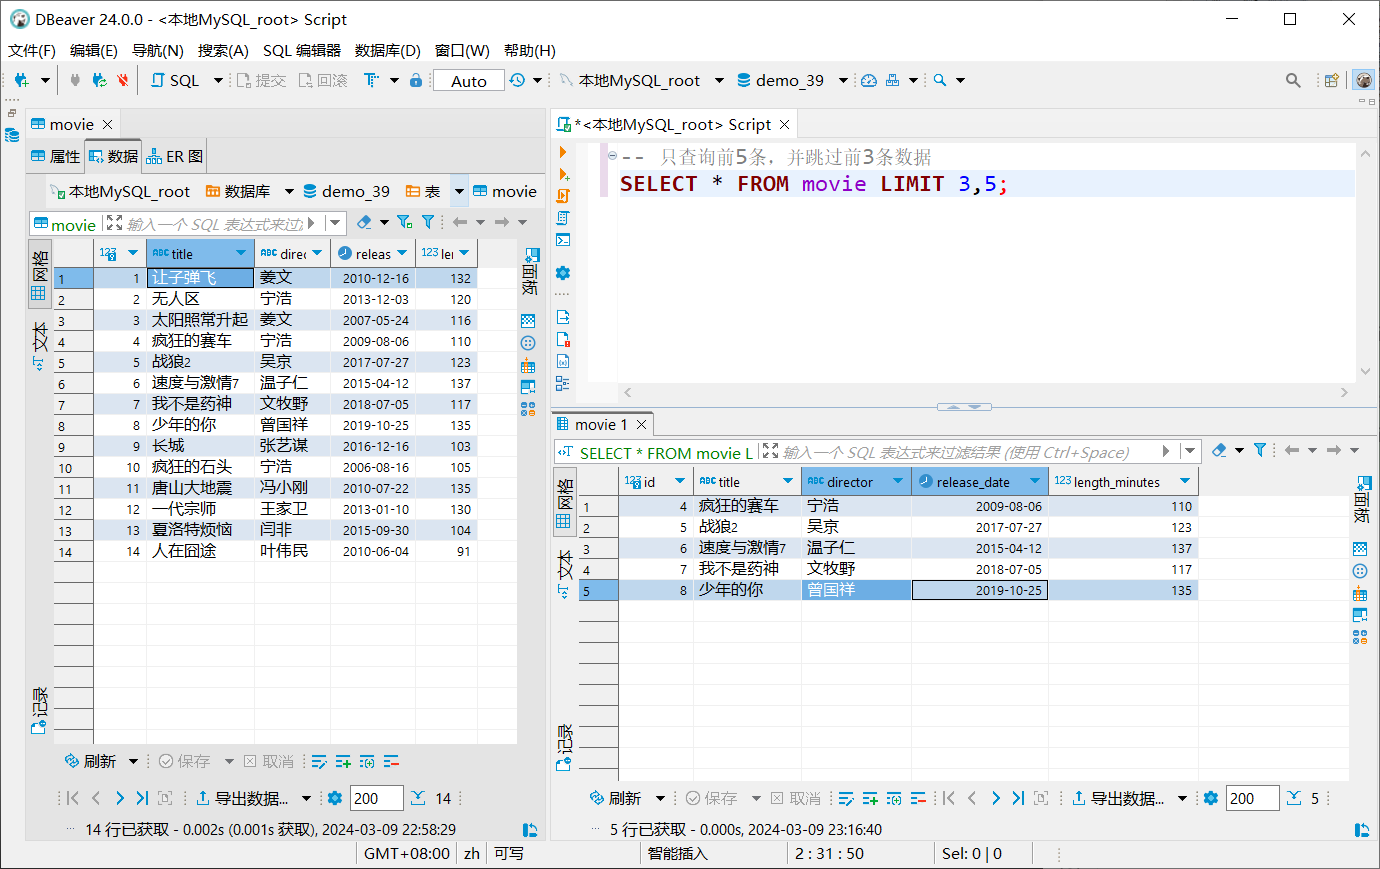Open the director column dropdown in results
The width and height of the screenshot is (1380, 869).
[x=898, y=481]
